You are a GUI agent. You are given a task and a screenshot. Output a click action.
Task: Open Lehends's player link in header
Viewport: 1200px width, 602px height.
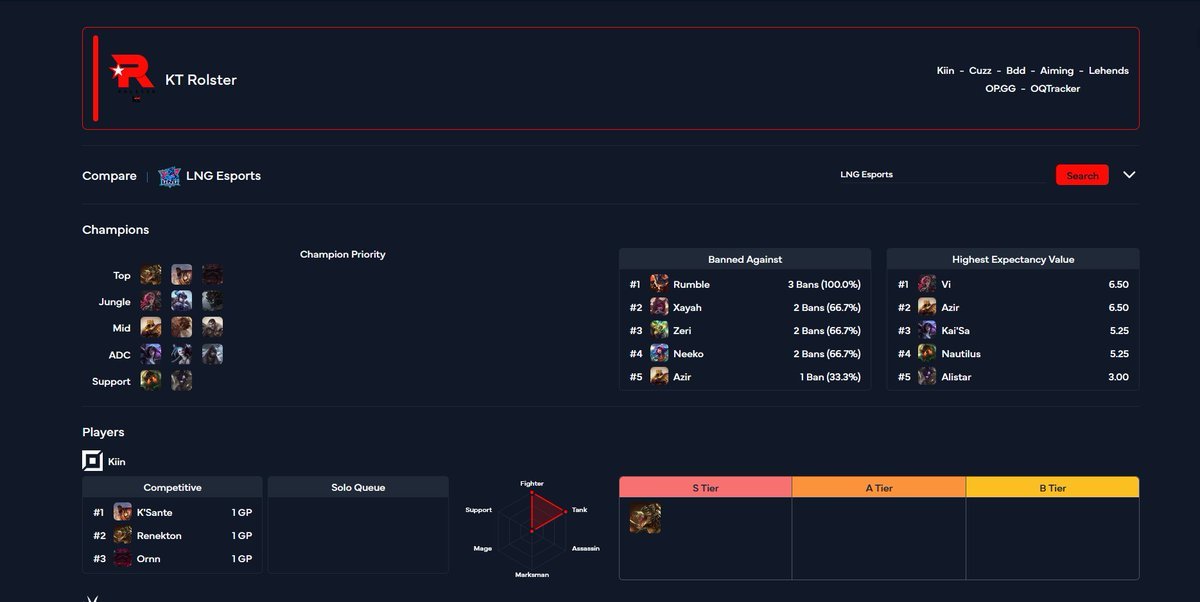click(x=1108, y=71)
